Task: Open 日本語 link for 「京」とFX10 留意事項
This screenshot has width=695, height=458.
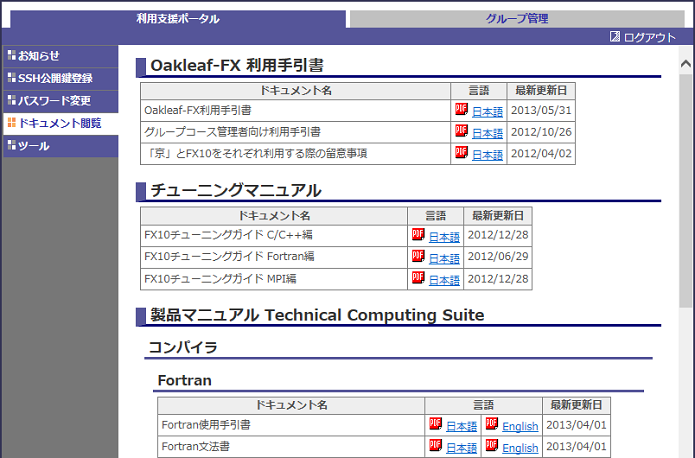Action: [x=487, y=155]
